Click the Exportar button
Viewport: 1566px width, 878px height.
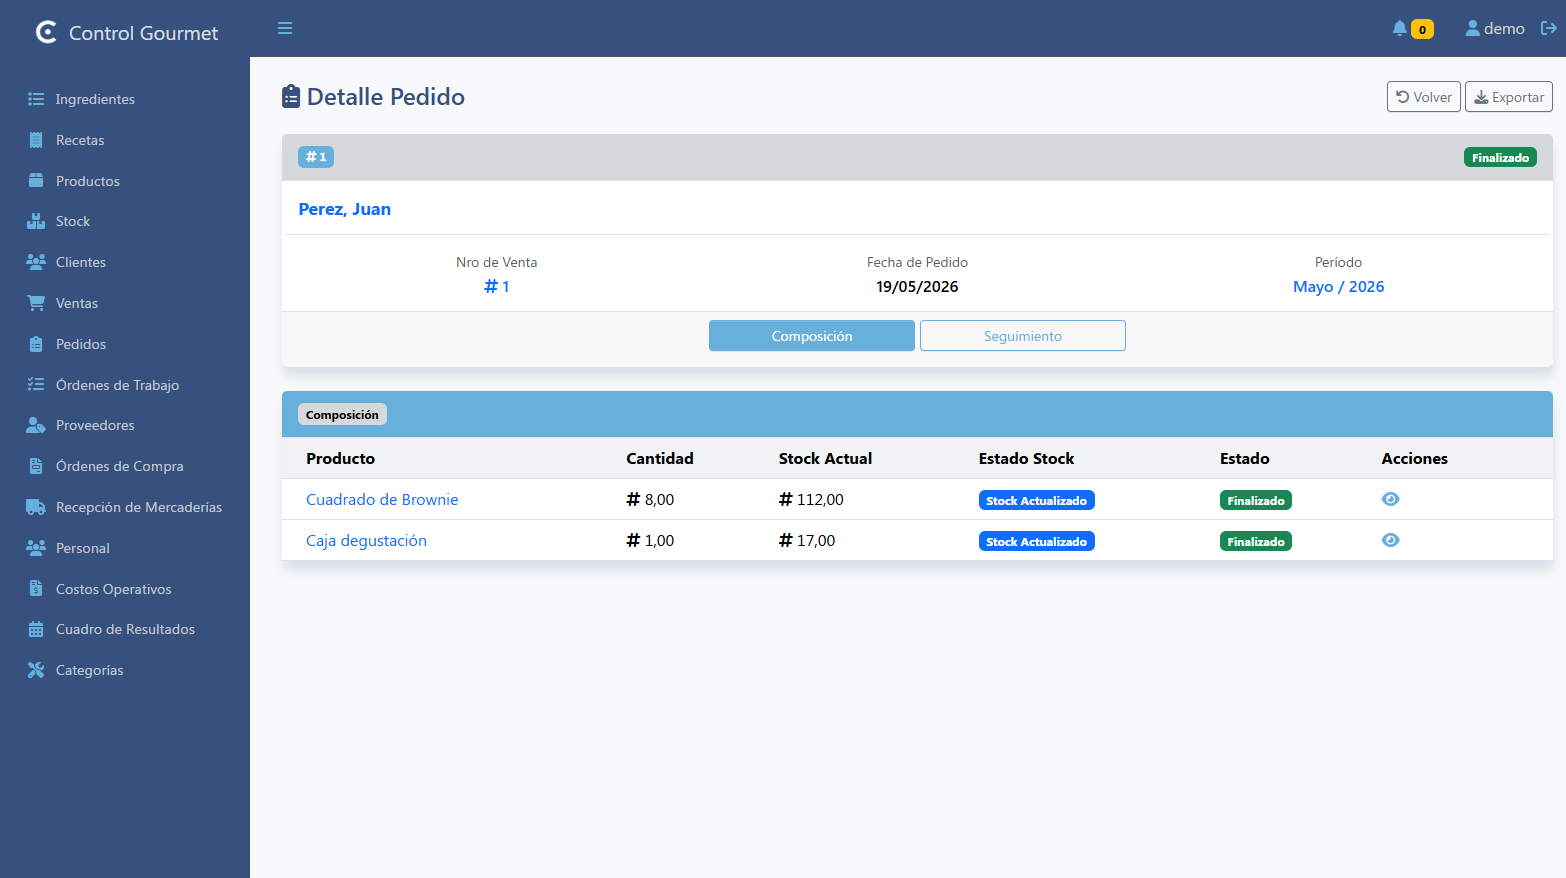(1509, 97)
